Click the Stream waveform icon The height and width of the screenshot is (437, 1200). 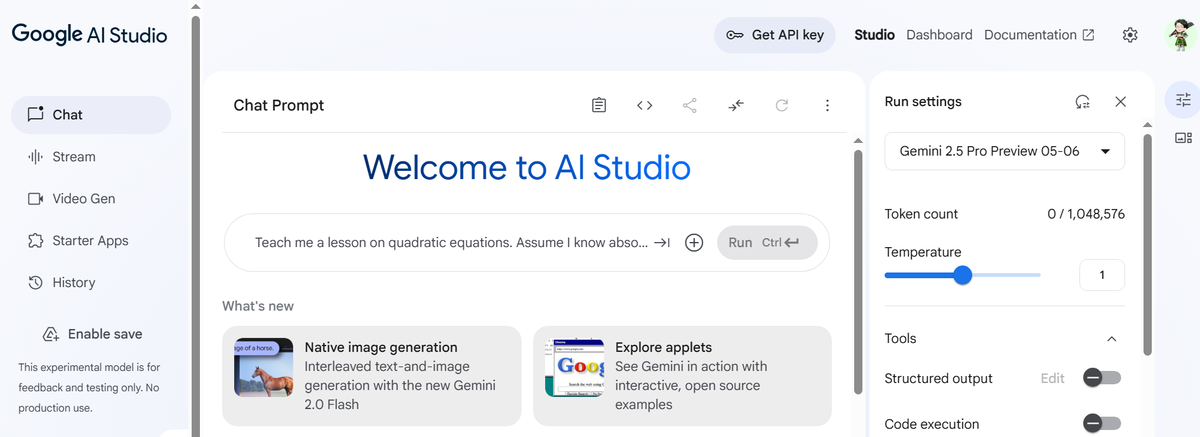pyautogui.click(x=36, y=157)
